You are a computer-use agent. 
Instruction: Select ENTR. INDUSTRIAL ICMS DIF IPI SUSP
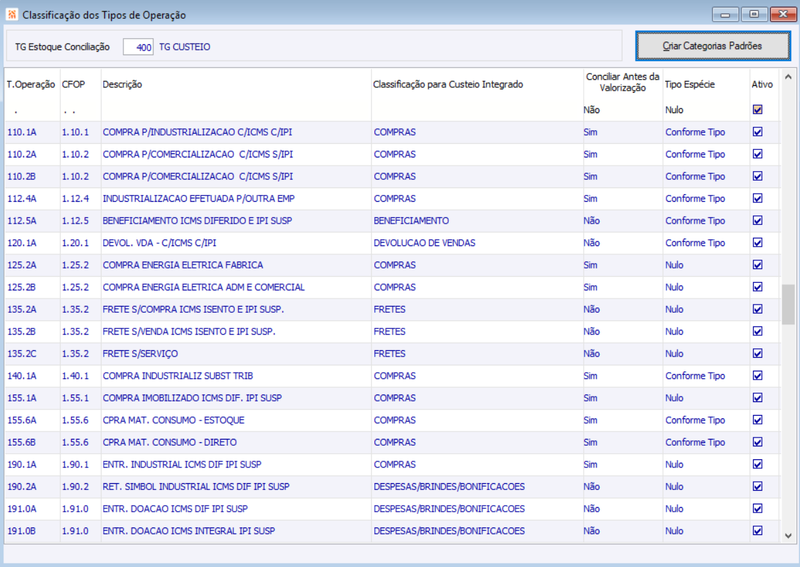tap(182, 464)
